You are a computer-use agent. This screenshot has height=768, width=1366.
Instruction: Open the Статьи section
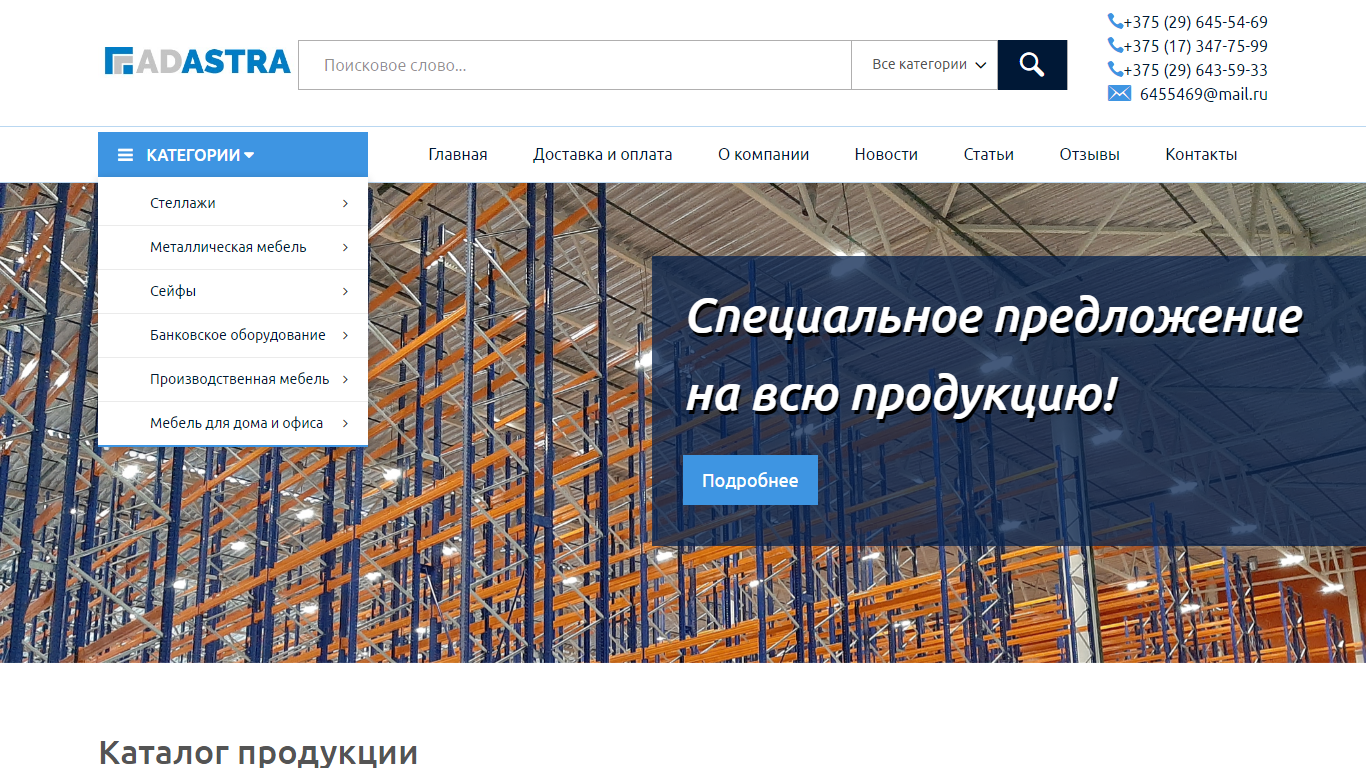(x=989, y=154)
